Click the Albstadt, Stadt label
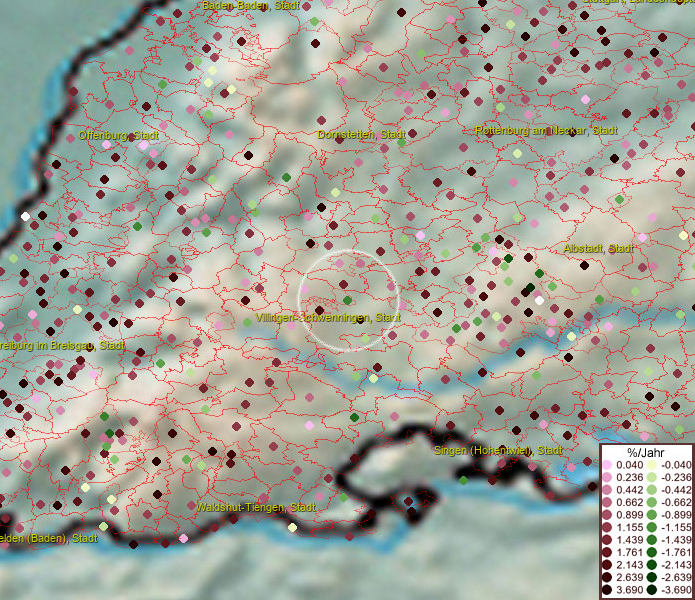 [598, 249]
